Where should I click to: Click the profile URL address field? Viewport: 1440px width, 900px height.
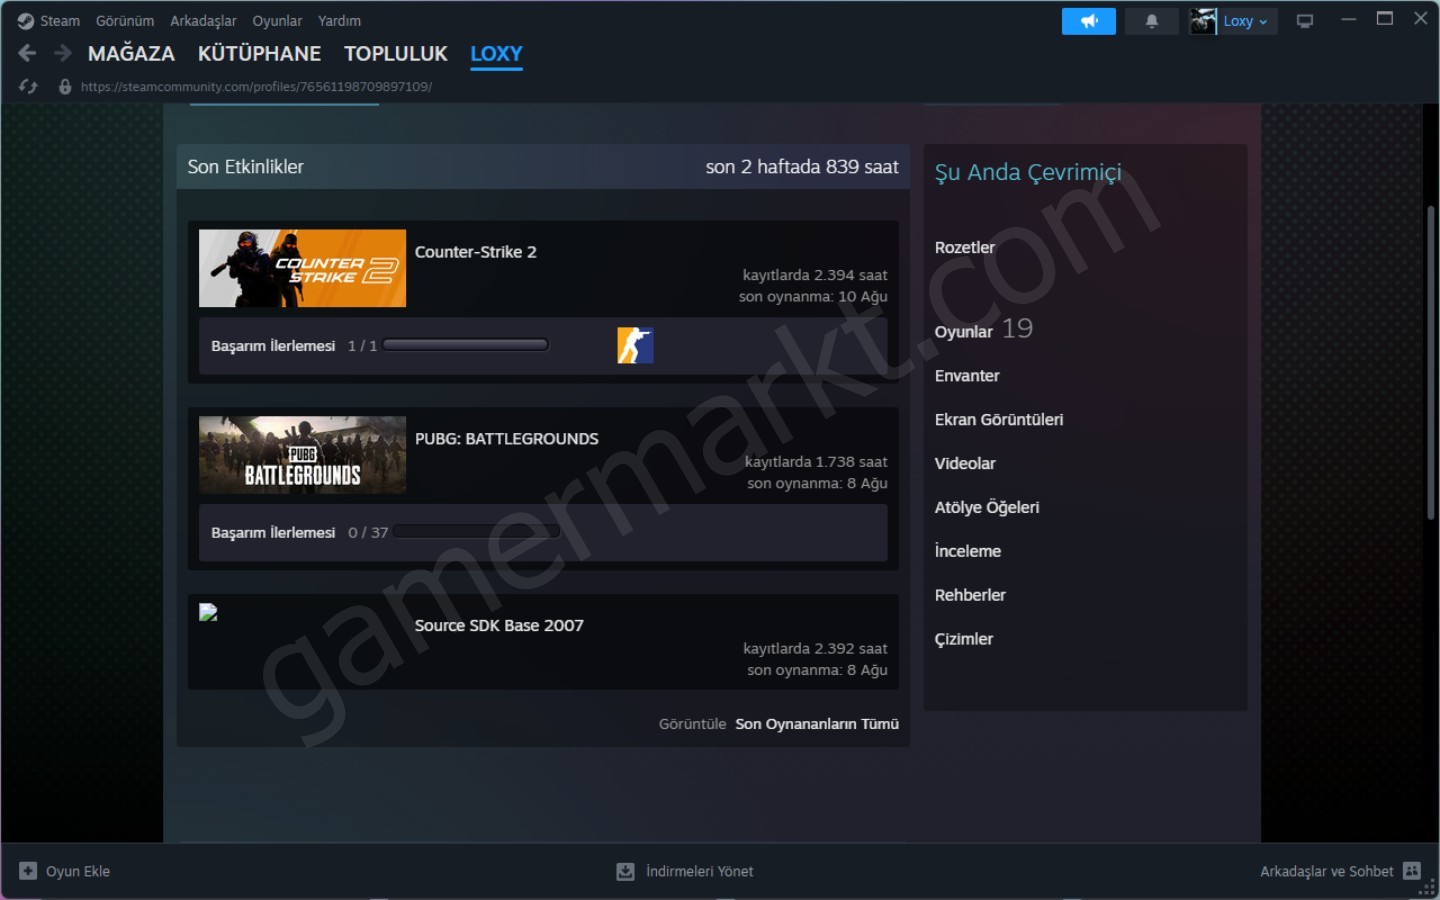click(256, 87)
